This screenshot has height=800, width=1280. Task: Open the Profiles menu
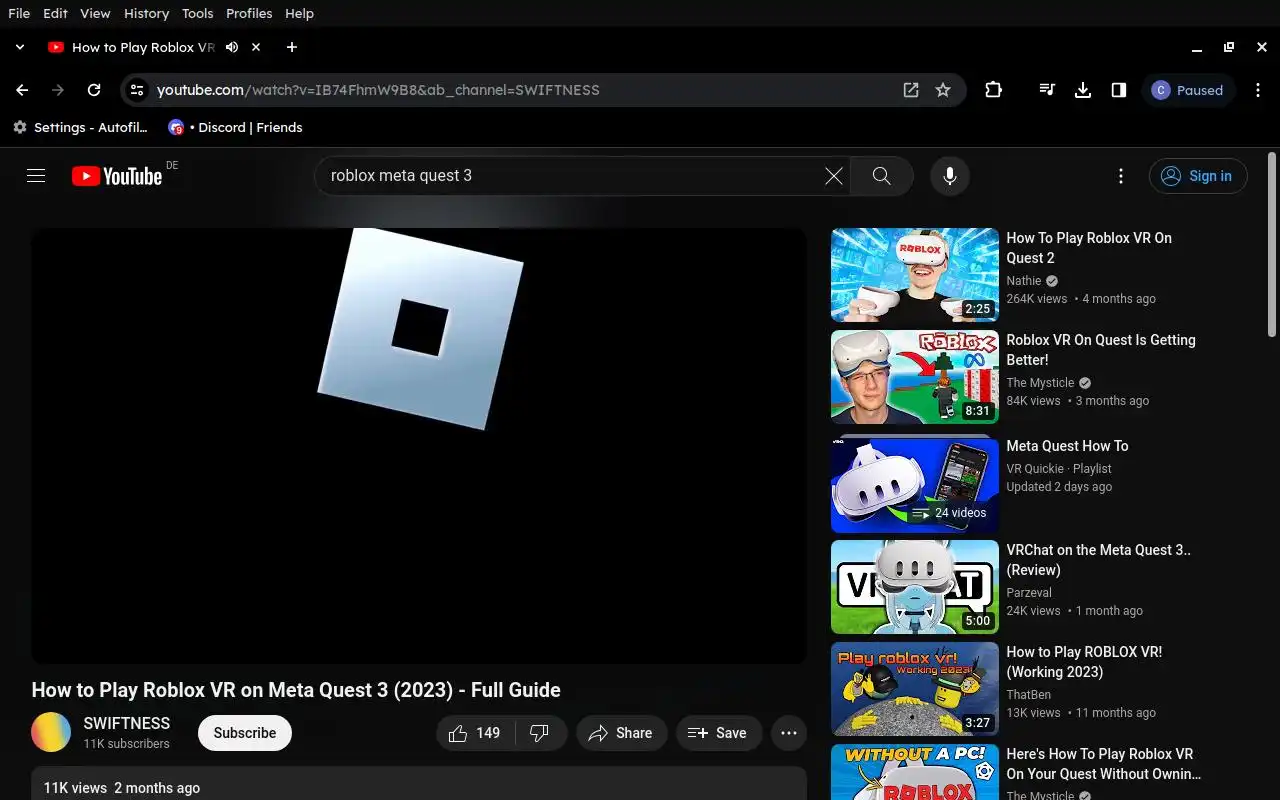[249, 13]
